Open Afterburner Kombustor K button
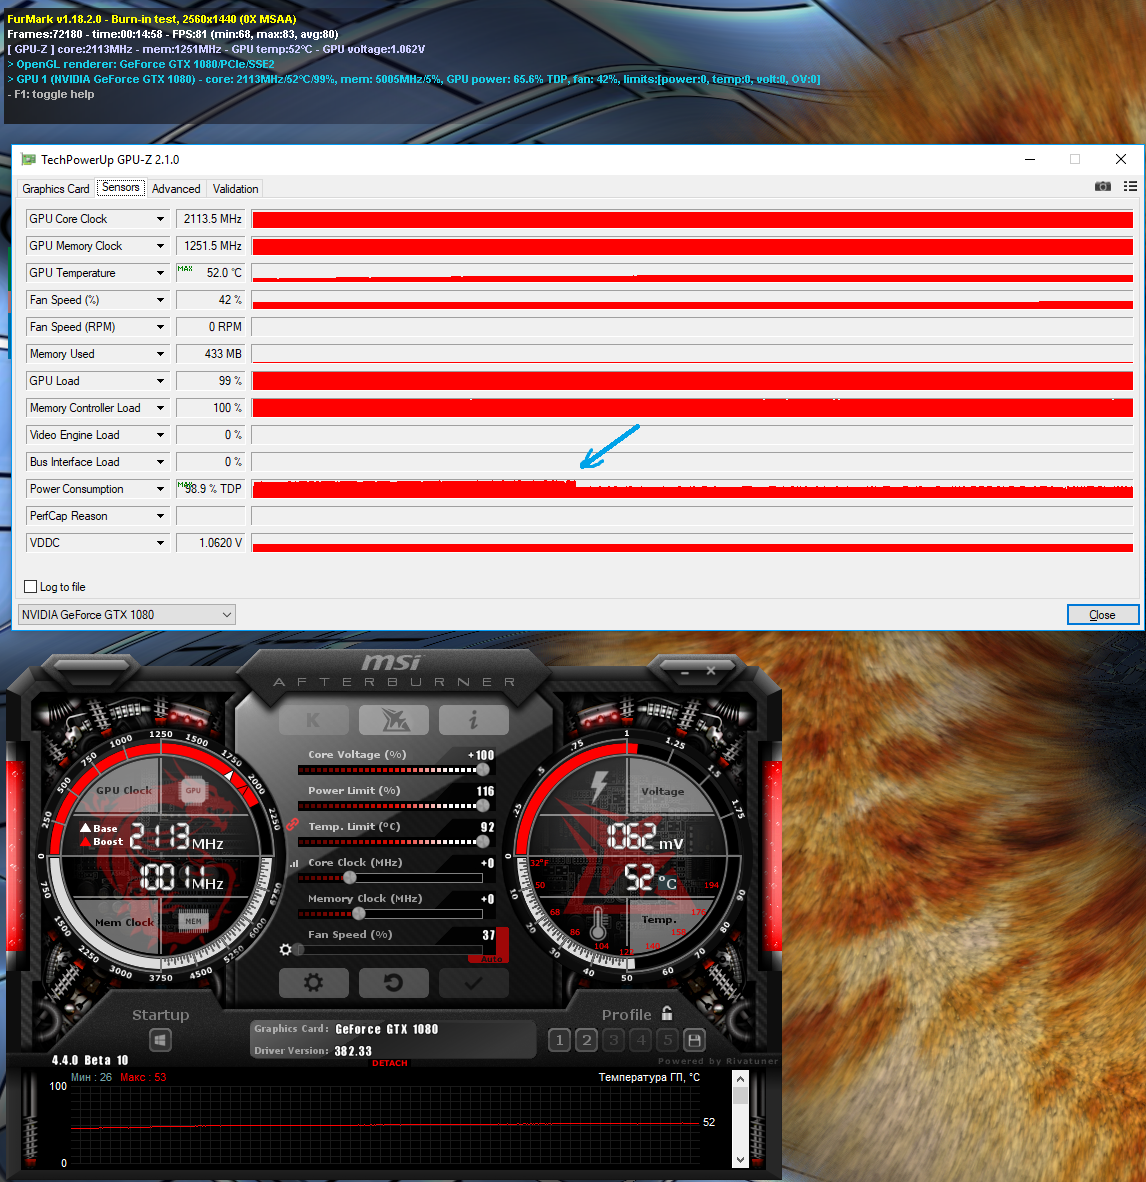Image resolution: width=1146 pixels, height=1182 pixels. click(x=314, y=720)
